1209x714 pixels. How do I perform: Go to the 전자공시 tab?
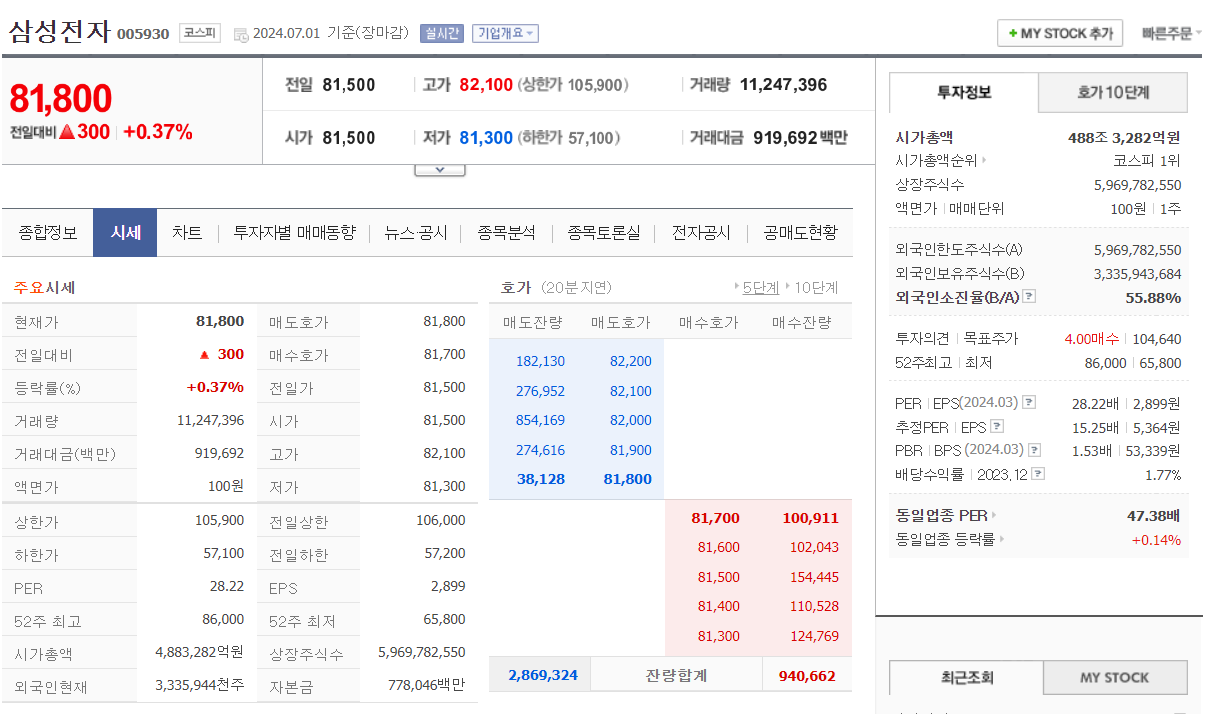[701, 233]
